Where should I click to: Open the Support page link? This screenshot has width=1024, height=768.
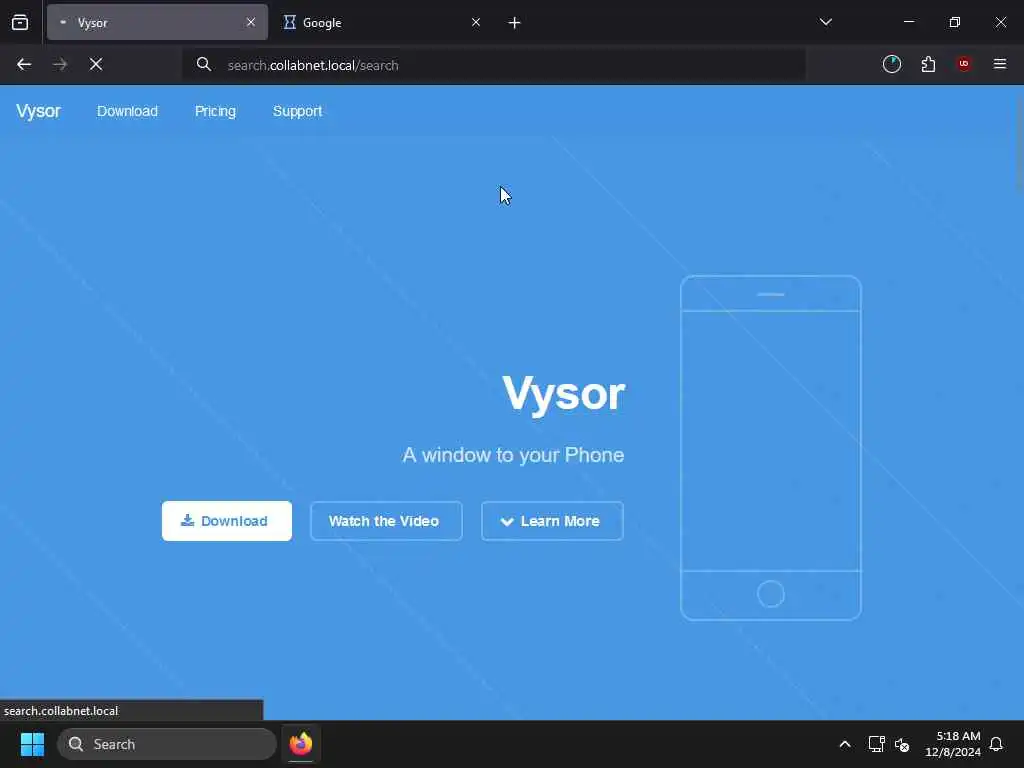coord(297,111)
